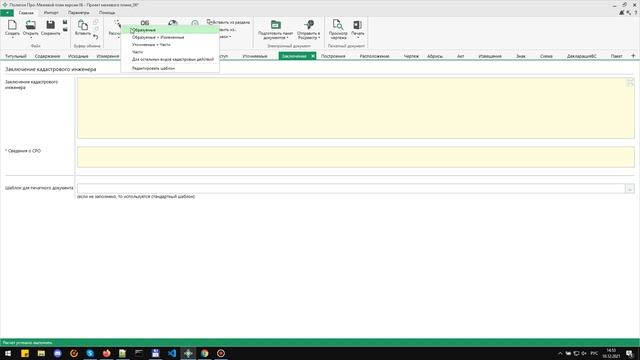Click the green application menu button

(7, 13)
